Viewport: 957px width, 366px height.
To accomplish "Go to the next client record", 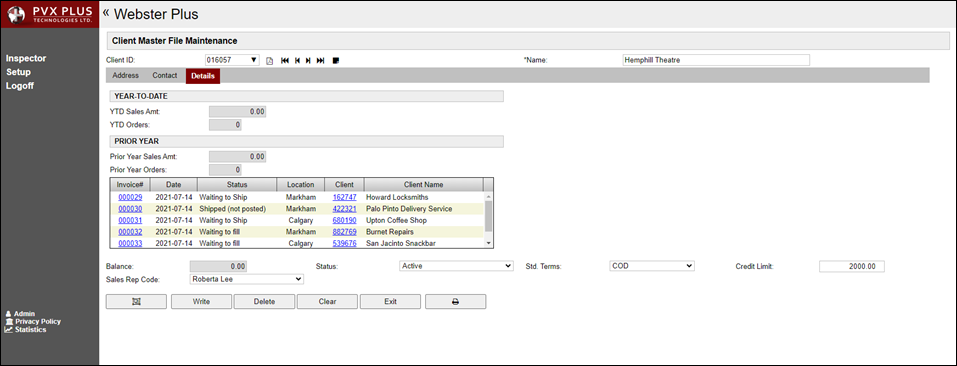I will 308,60.
